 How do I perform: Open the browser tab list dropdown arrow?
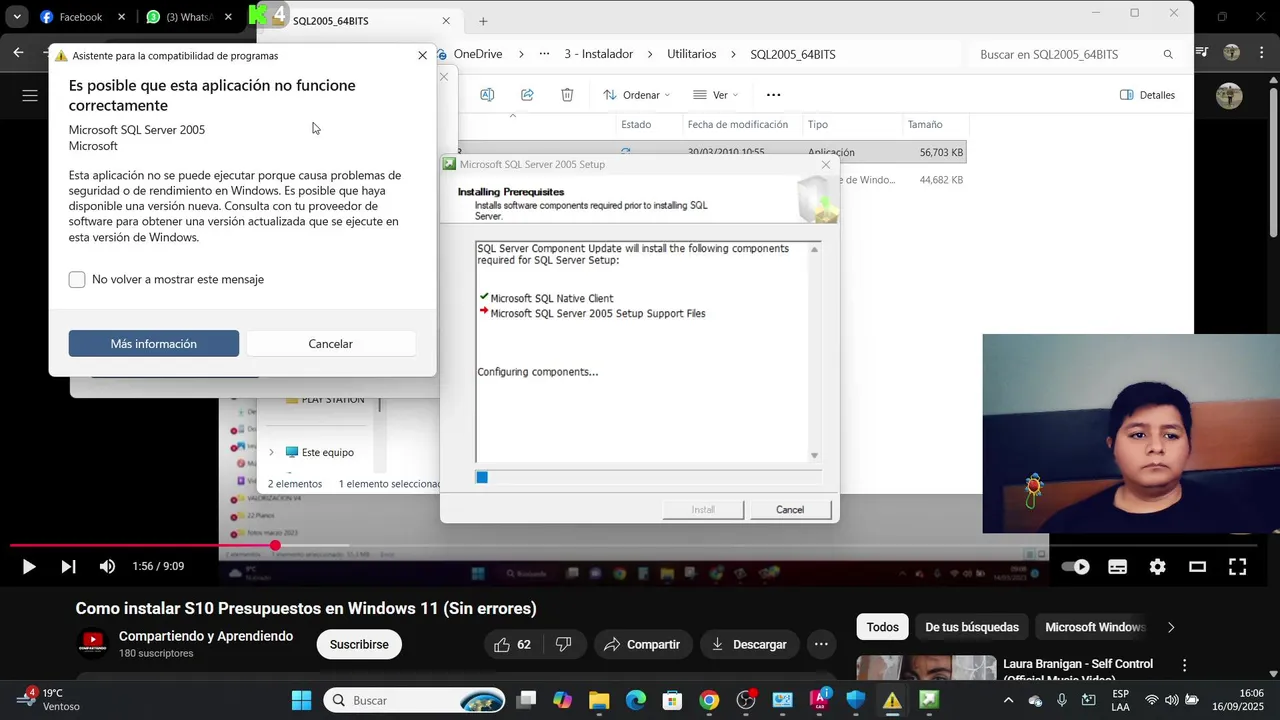17,17
